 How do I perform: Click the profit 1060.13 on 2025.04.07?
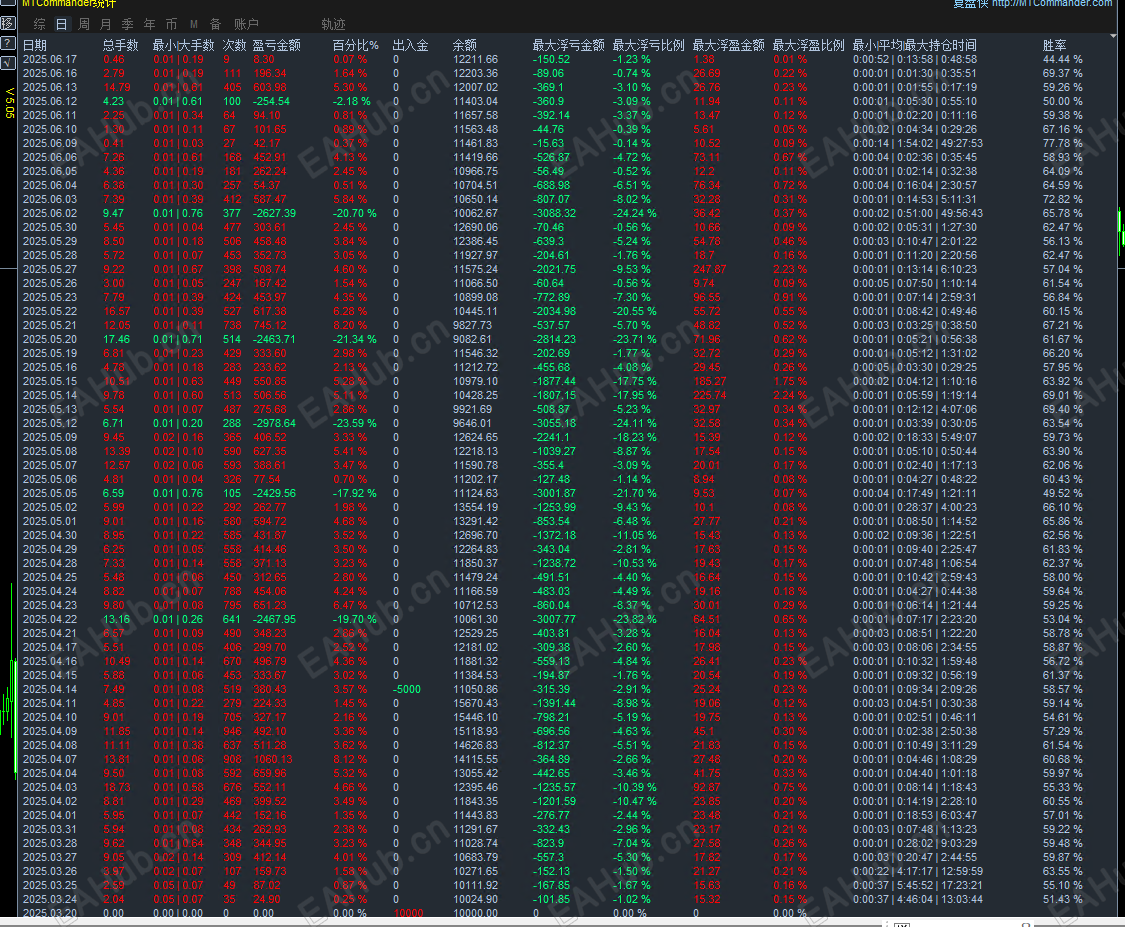point(273,759)
